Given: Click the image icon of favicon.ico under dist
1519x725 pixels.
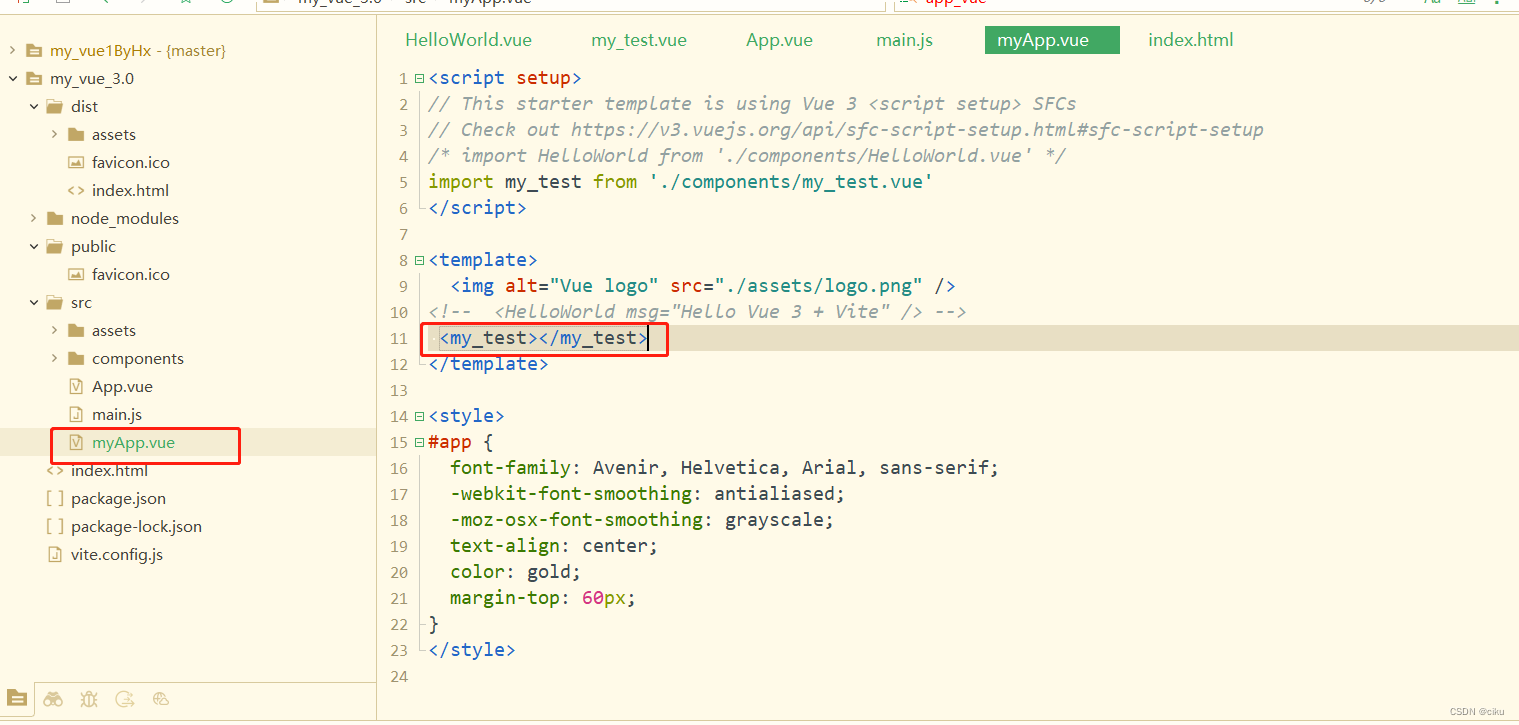Looking at the screenshot, I should coord(76,162).
